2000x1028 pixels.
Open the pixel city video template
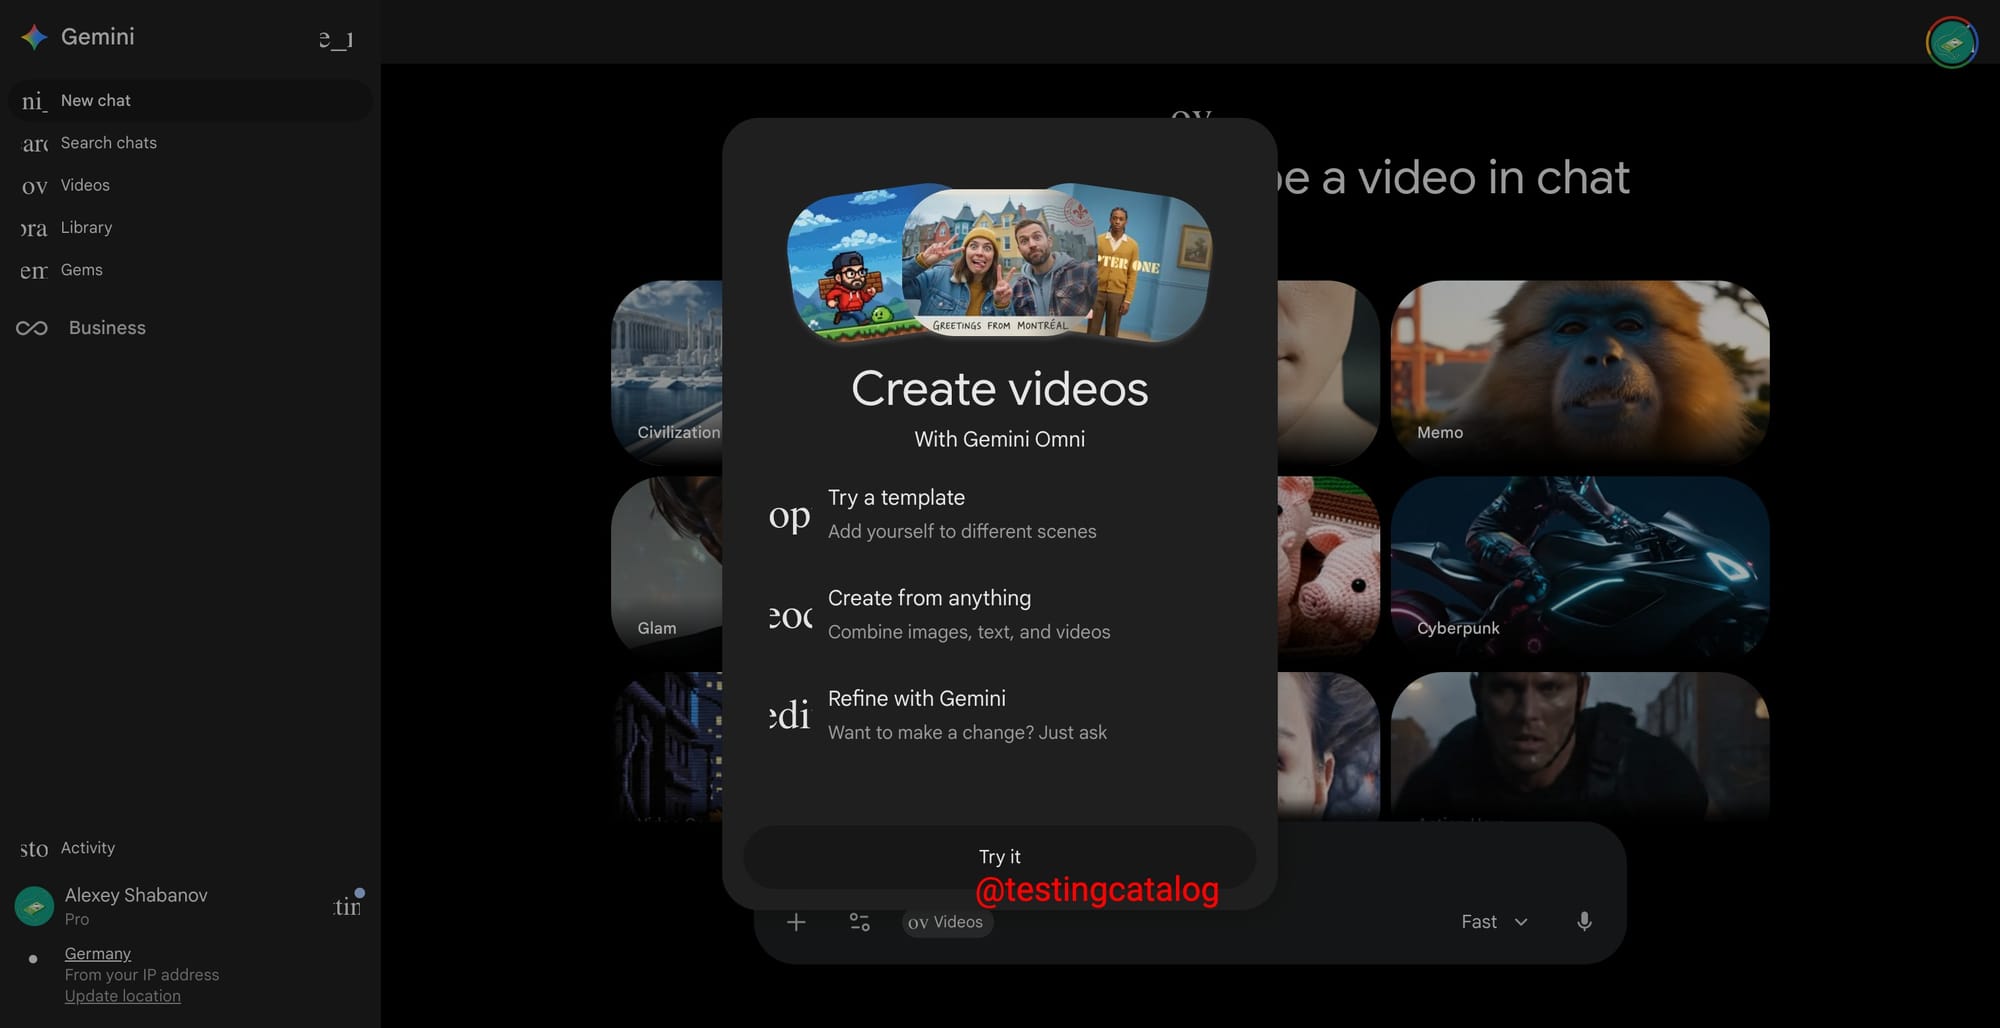pyautogui.click(x=667, y=746)
